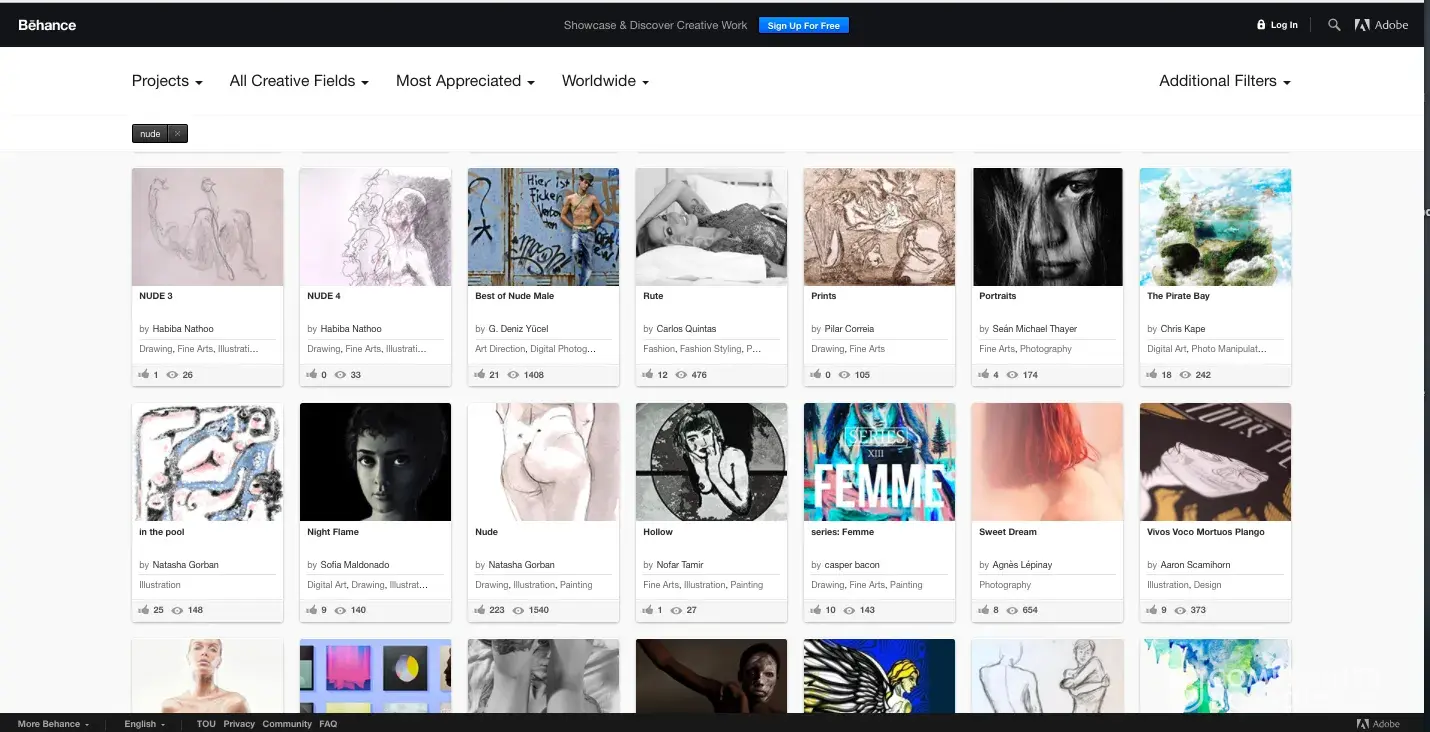Image resolution: width=1430 pixels, height=732 pixels.
Task: Click Showcase & Discover Creative Work text
Action: click(x=655, y=25)
